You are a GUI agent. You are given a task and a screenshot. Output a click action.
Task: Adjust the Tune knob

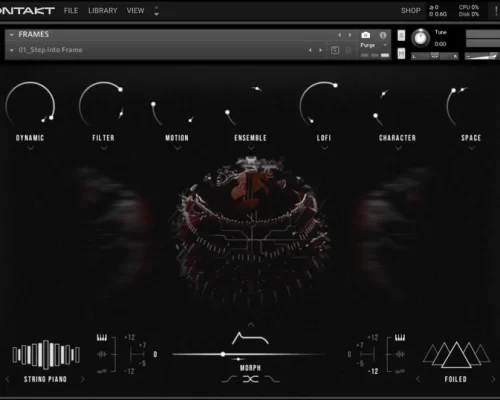click(x=420, y=38)
